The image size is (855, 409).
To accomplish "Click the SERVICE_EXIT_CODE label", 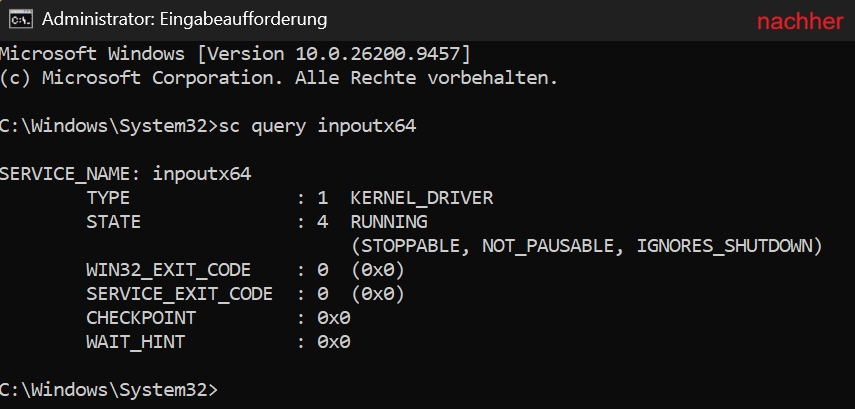I will pos(179,294).
